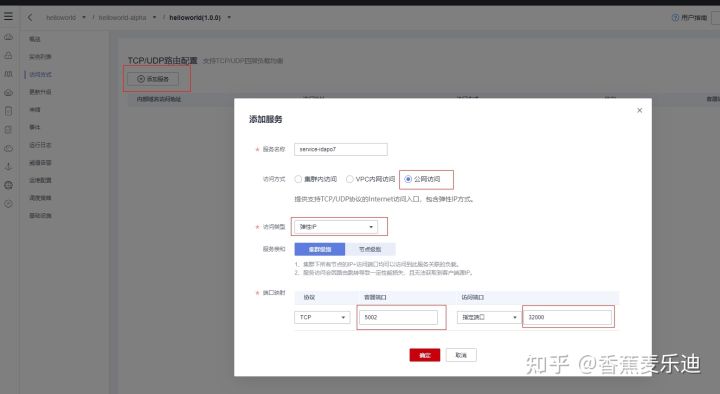Click the help icon beside 用户指南

[675, 17]
